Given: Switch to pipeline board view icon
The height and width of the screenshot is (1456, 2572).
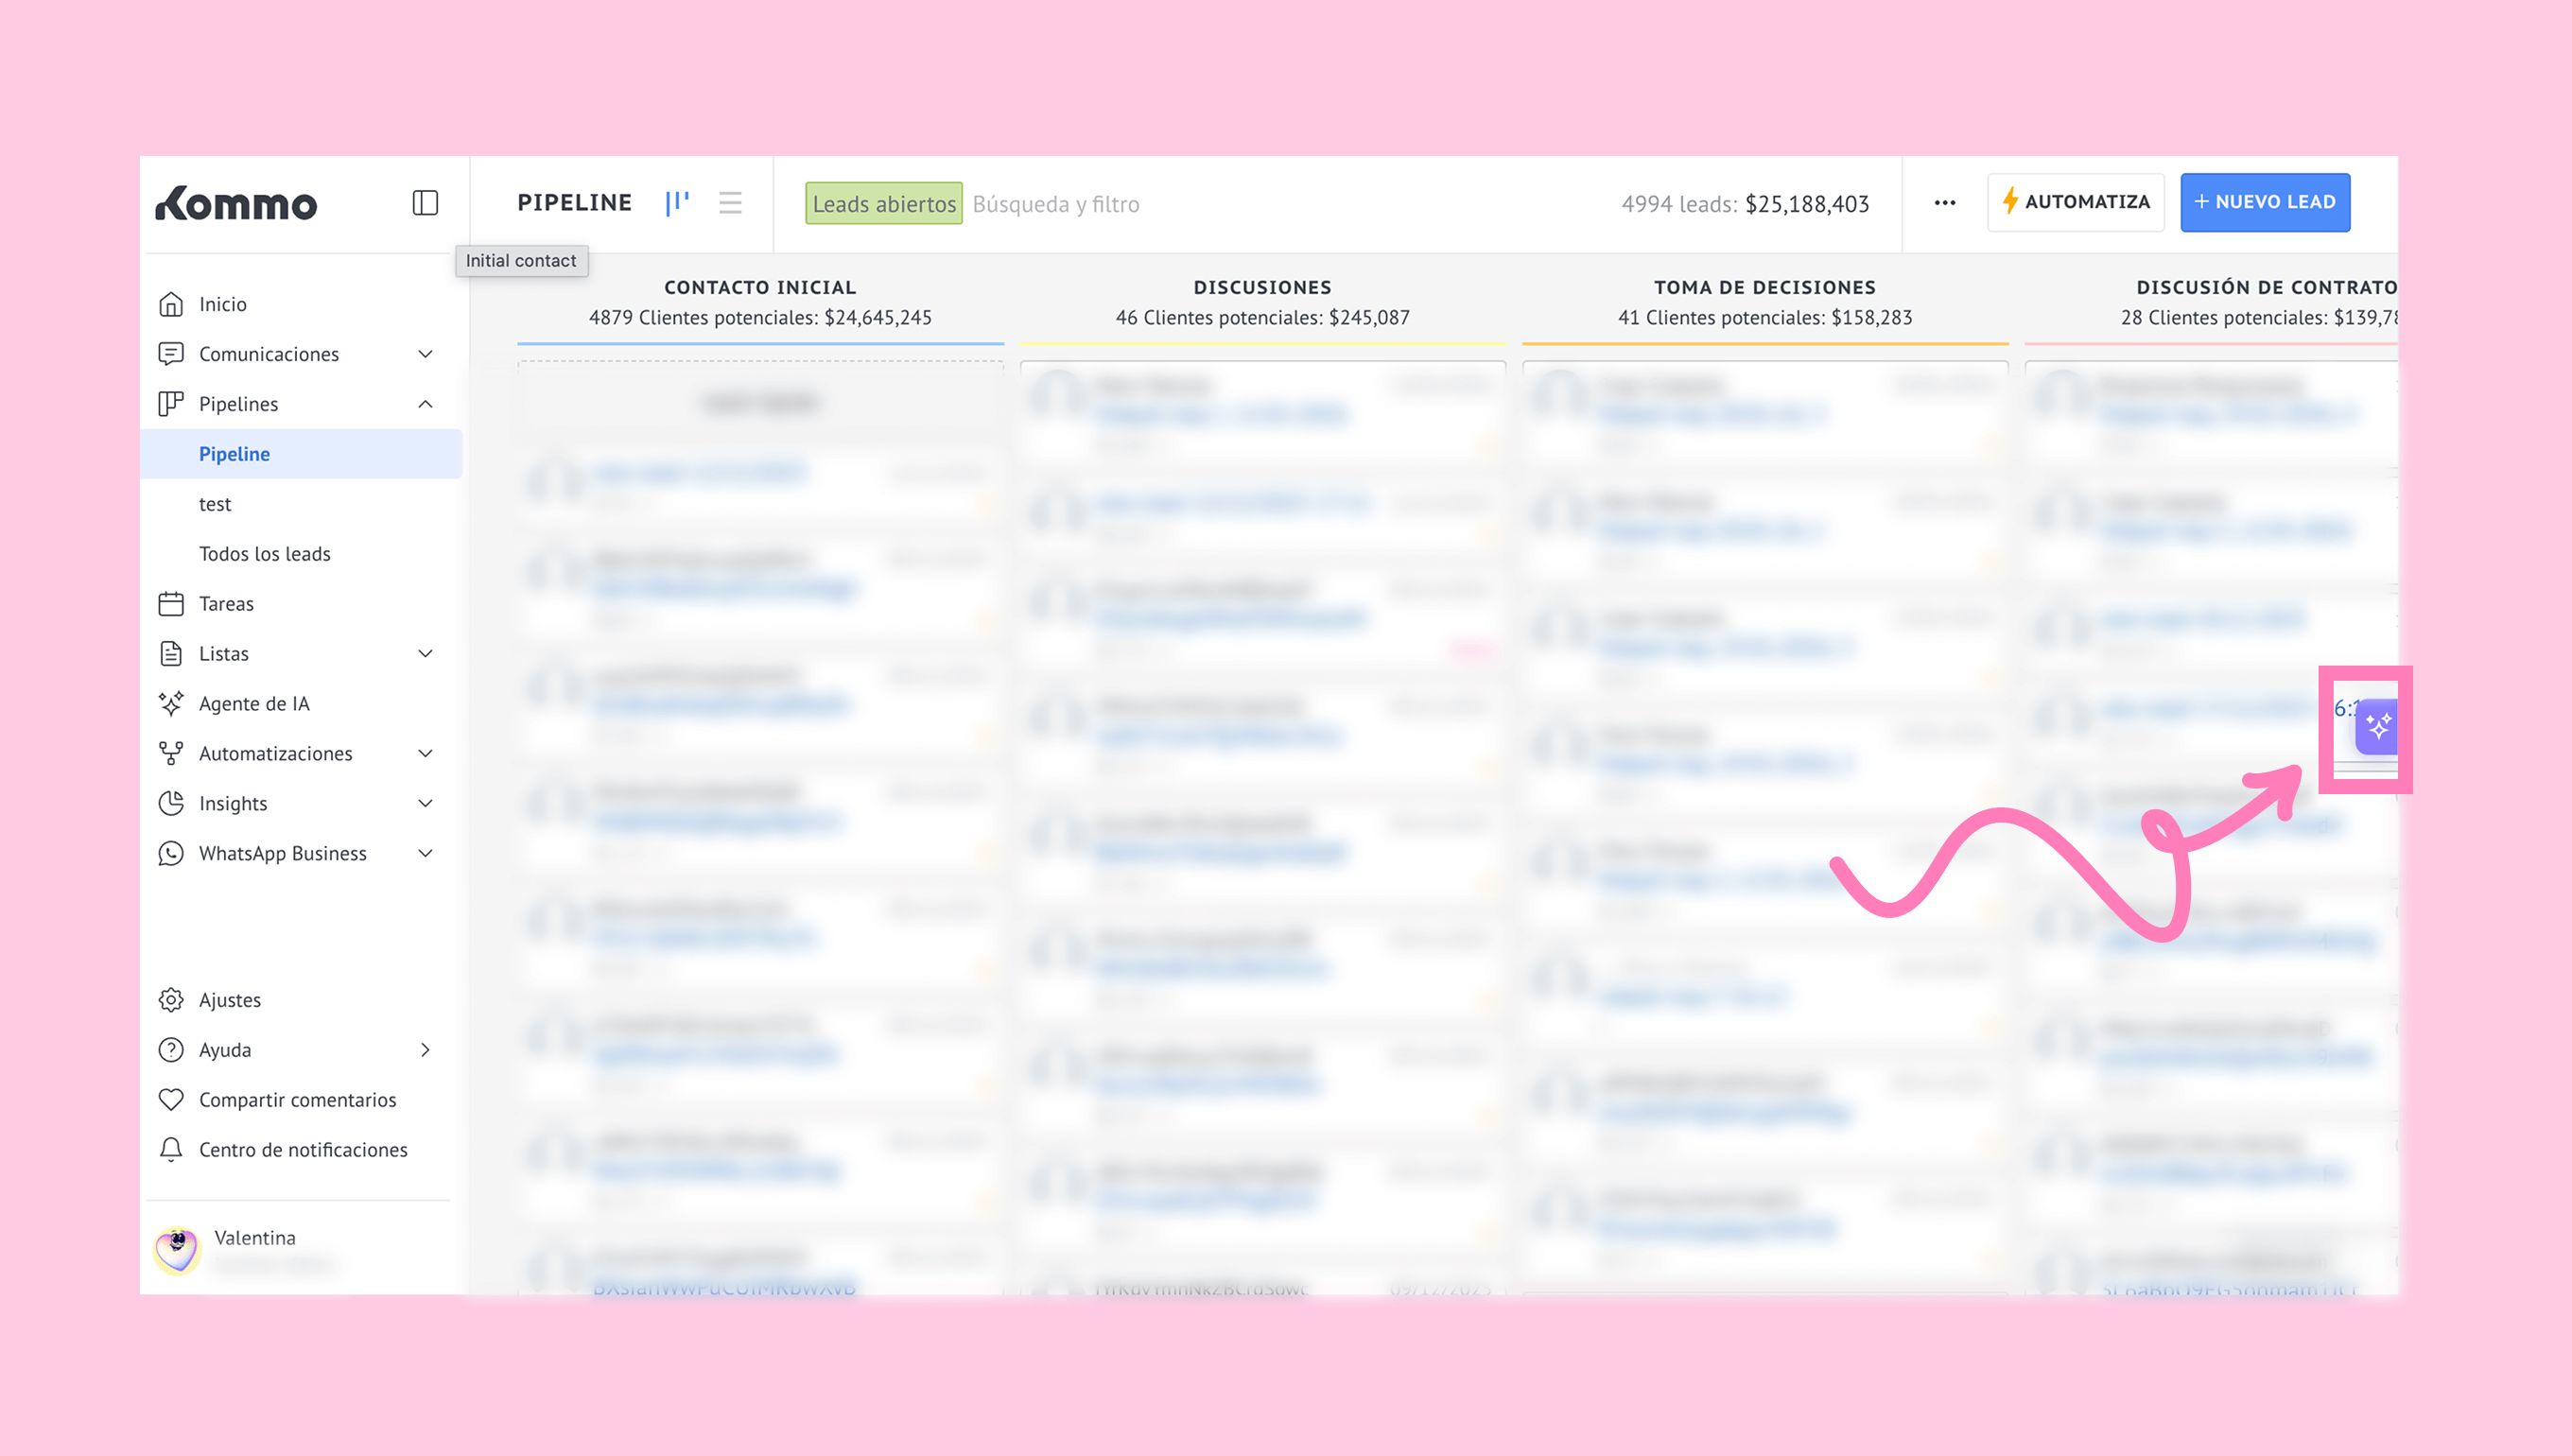Looking at the screenshot, I should coord(677,203).
